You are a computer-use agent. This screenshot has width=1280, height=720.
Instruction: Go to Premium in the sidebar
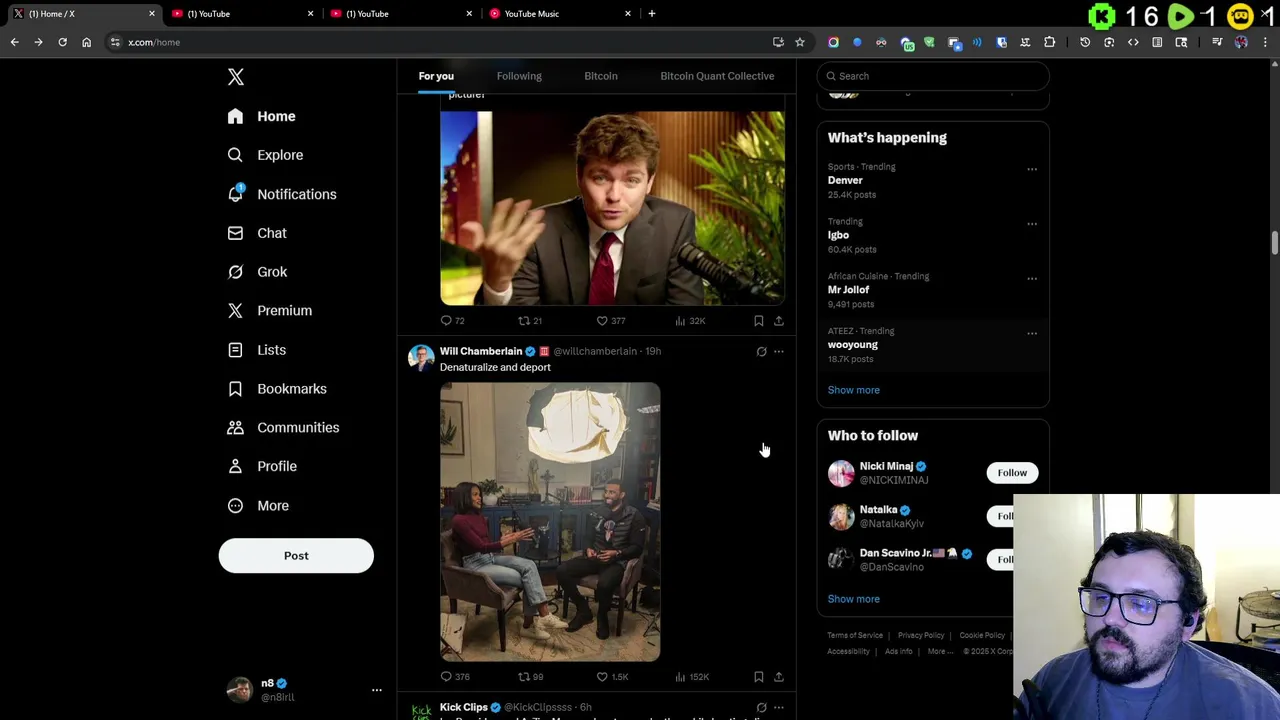pos(270,311)
